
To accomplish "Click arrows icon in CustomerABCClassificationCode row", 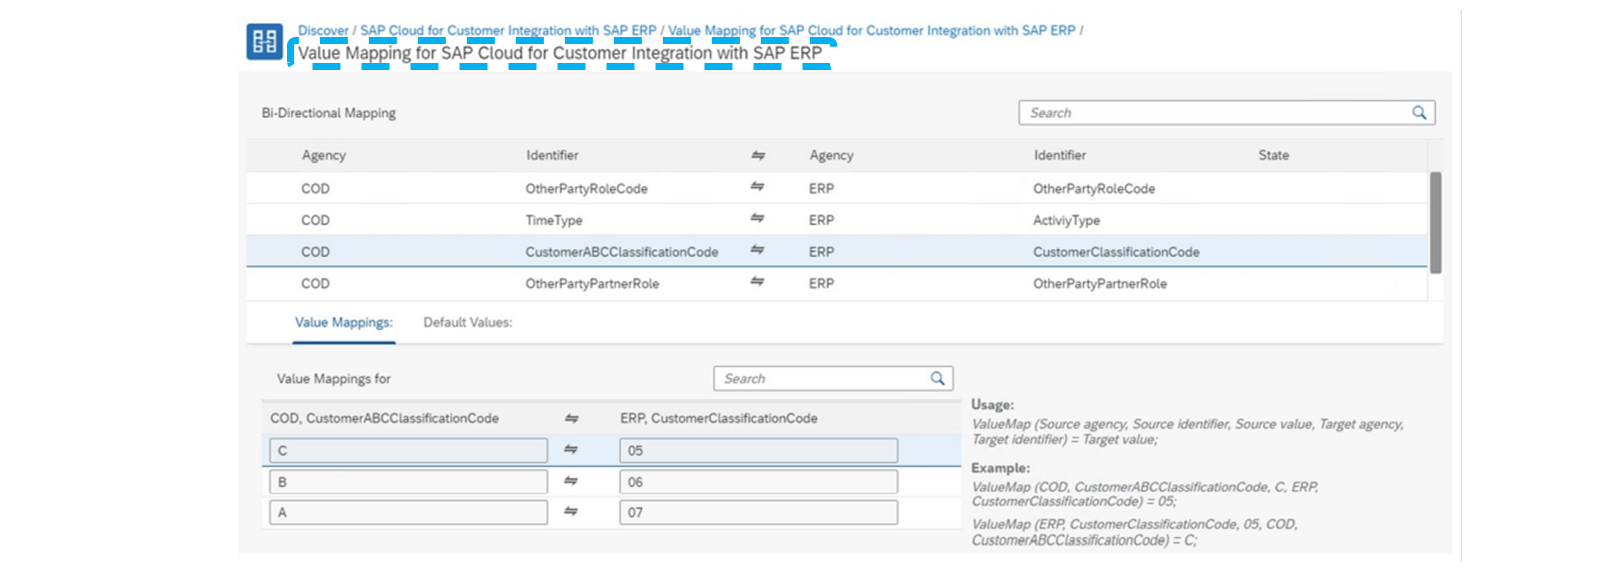I will 757,250.
